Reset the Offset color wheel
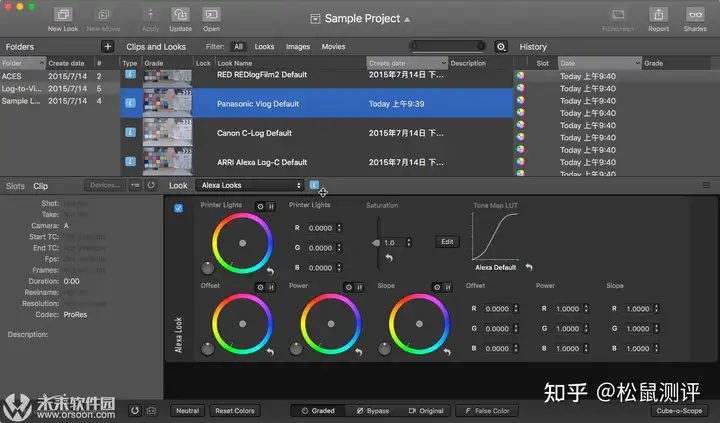The width and height of the screenshot is (720, 423). (270, 352)
